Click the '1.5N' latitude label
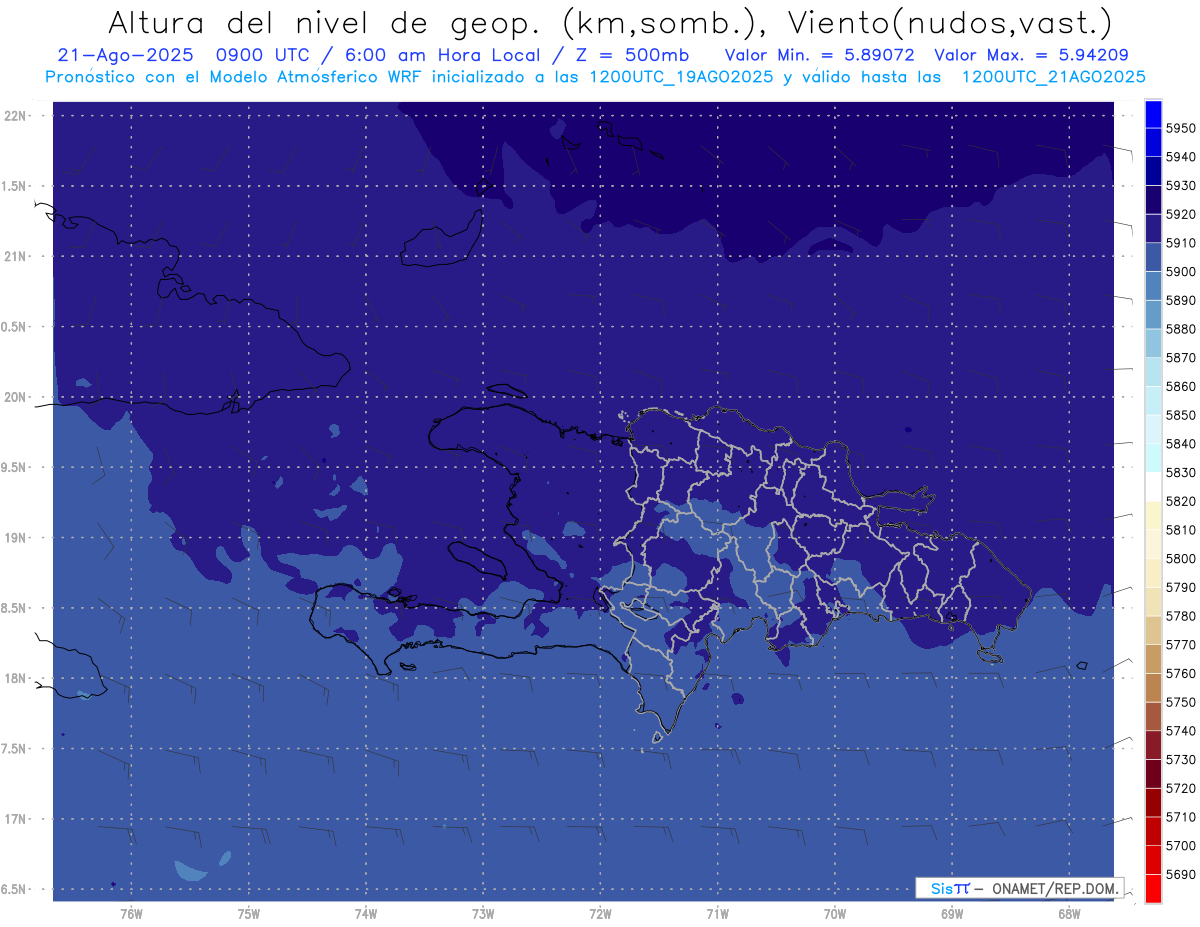The height and width of the screenshot is (927, 1200). click(13, 186)
